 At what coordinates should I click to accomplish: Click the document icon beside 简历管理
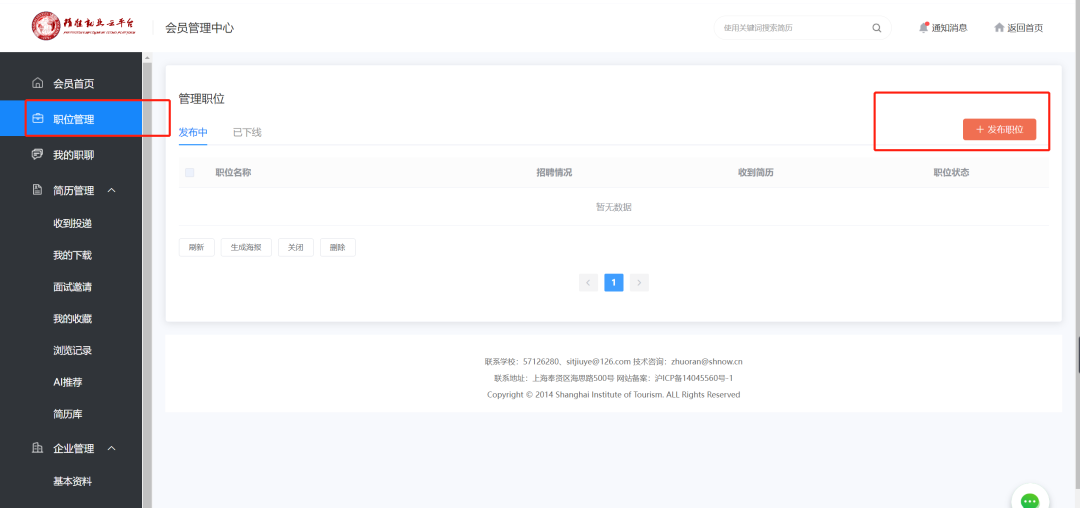(38, 189)
